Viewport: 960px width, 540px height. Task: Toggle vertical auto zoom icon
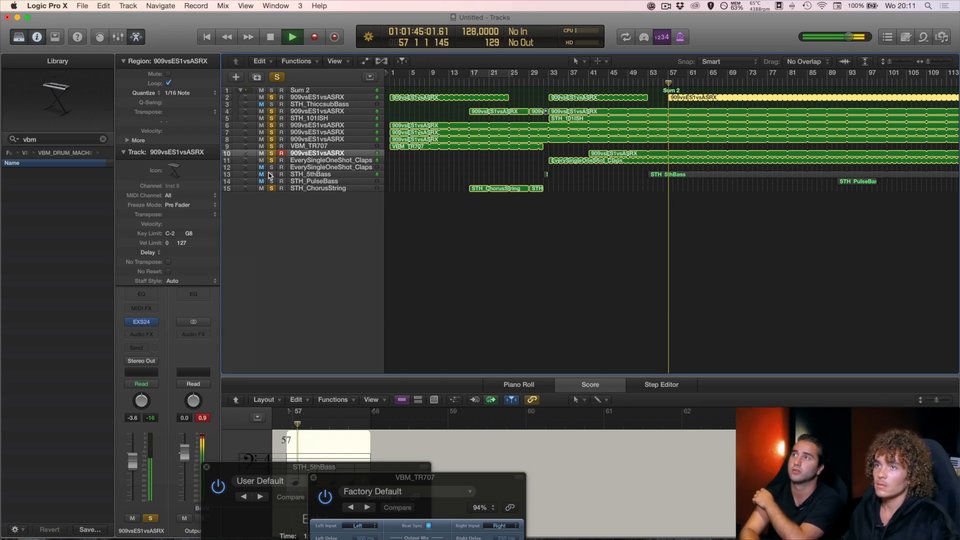[864, 61]
